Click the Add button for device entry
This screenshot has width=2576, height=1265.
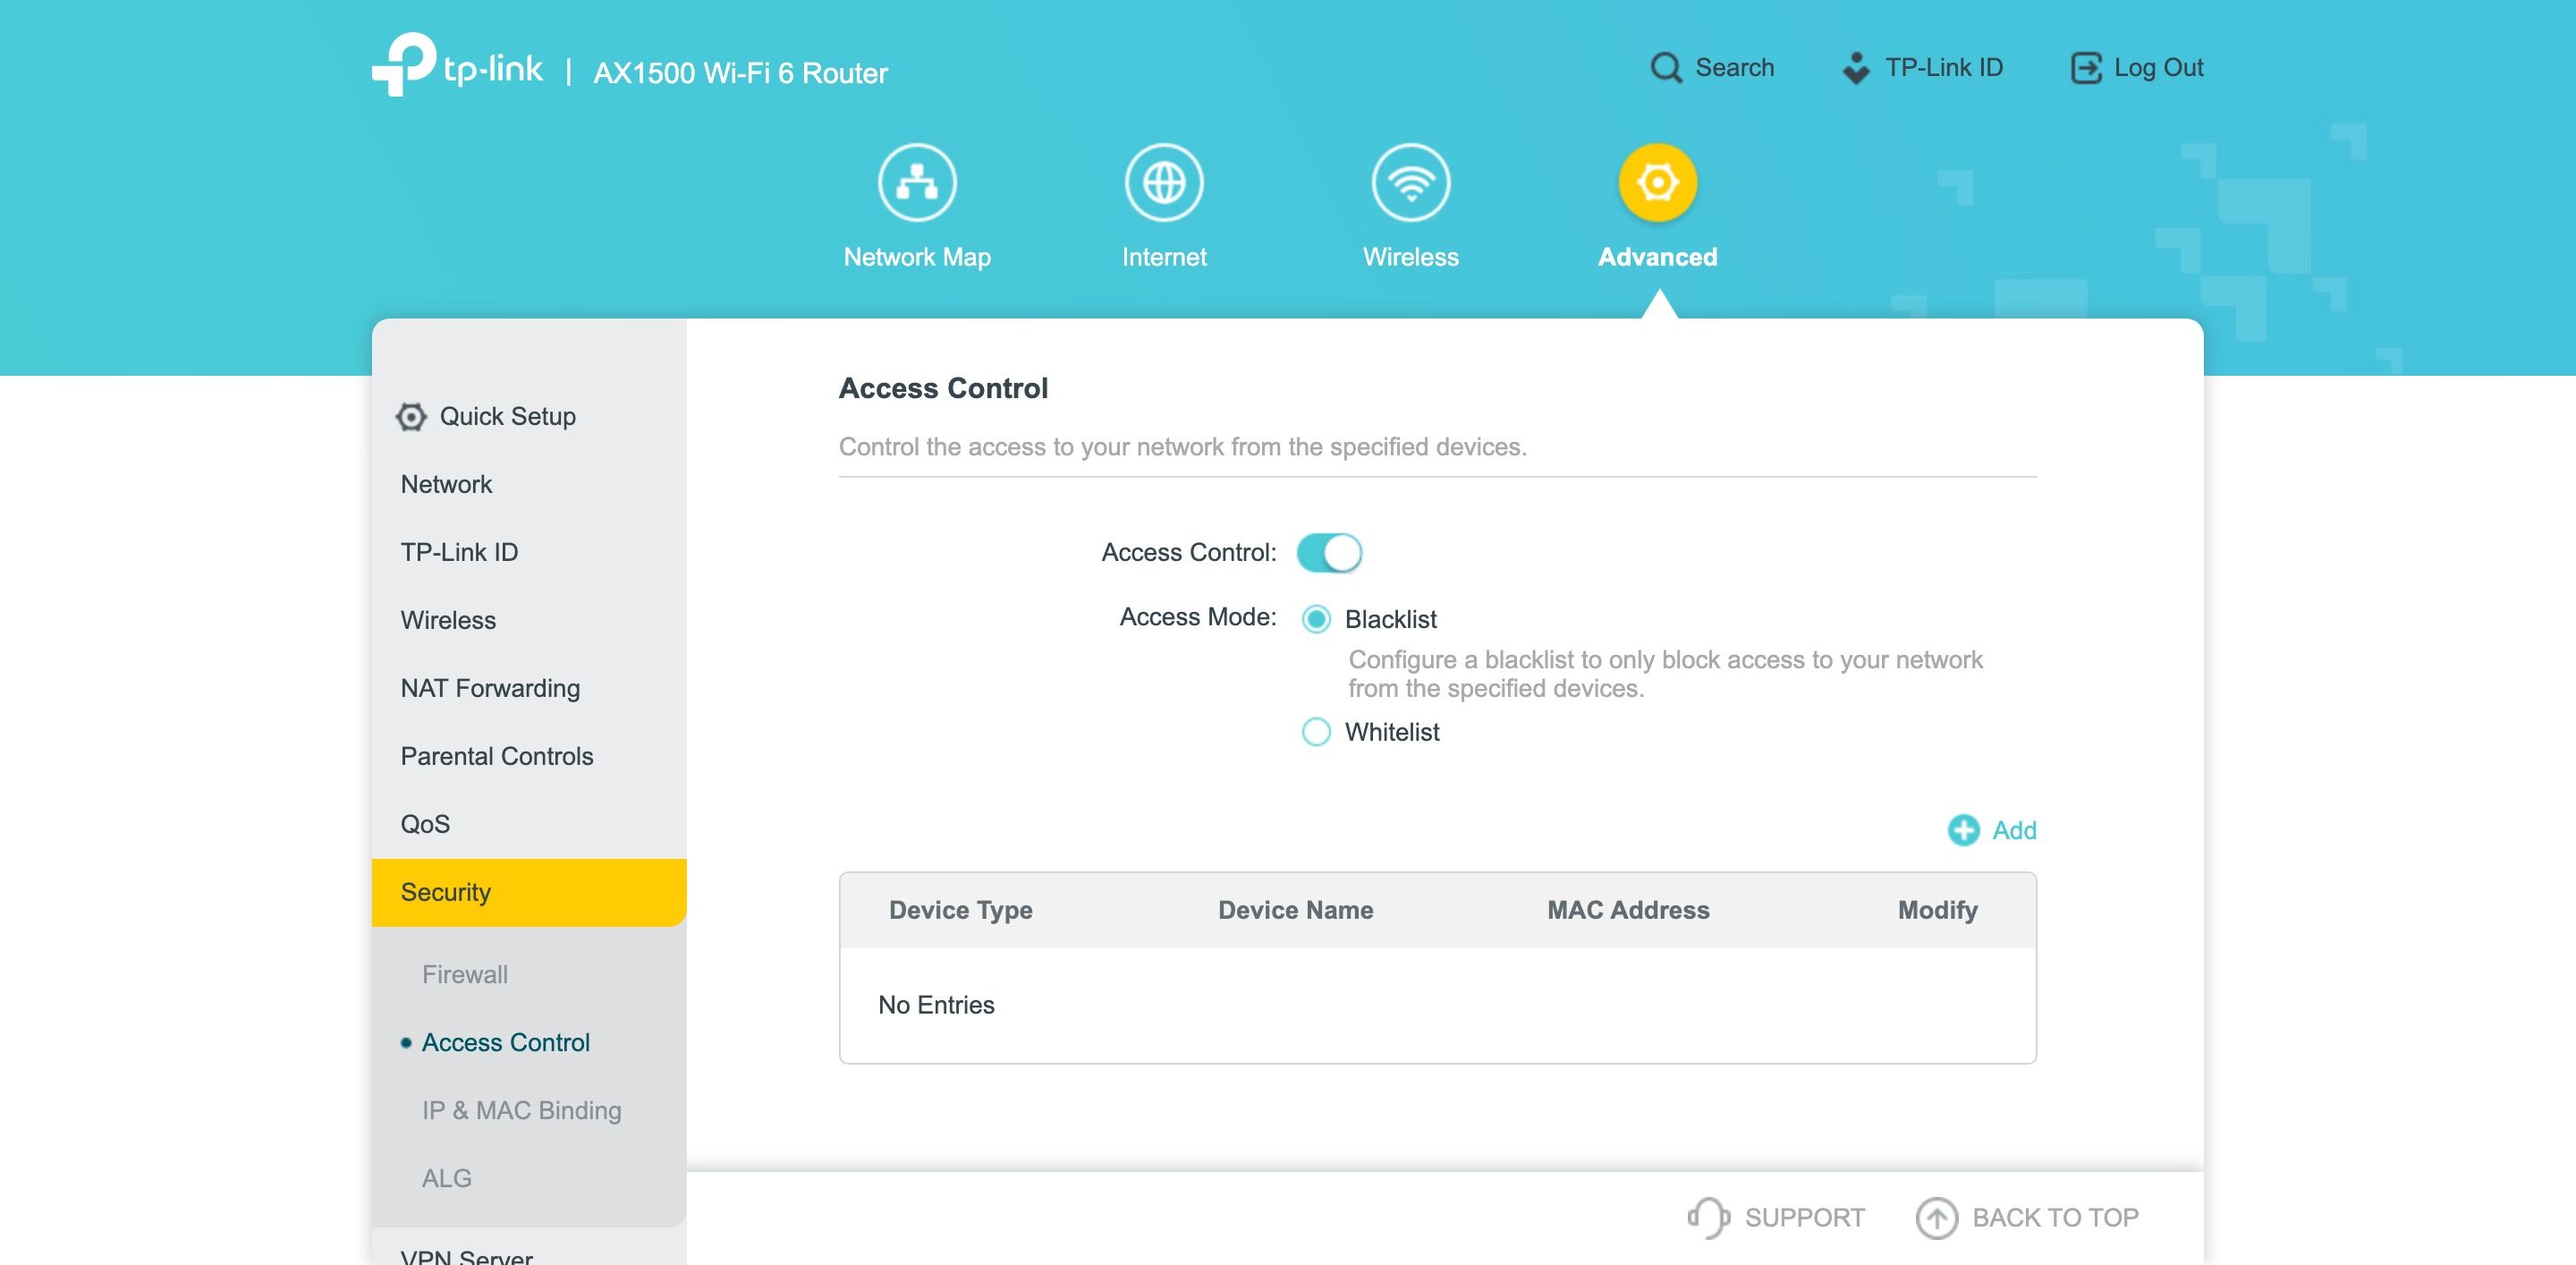pyautogui.click(x=1991, y=831)
